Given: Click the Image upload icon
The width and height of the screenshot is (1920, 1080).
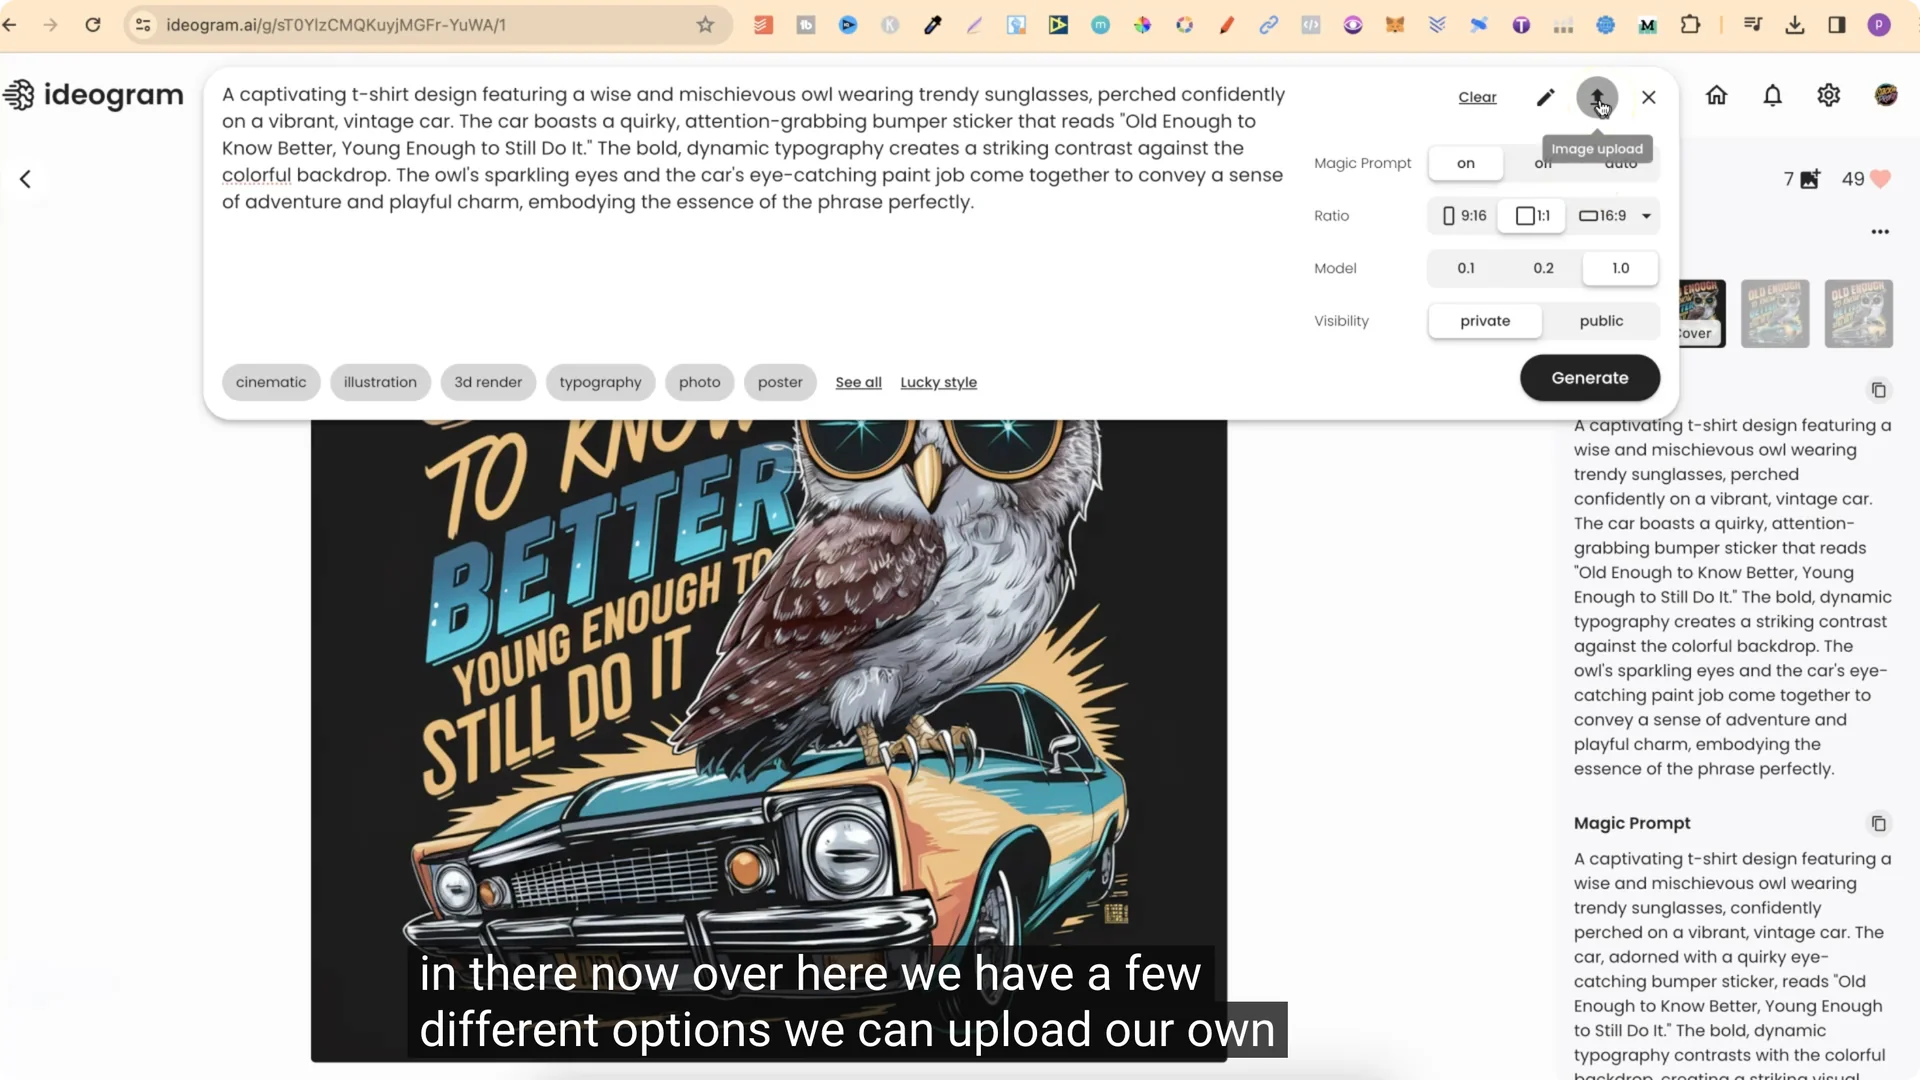Looking at the screenshot, I should tap(1597, 97).
